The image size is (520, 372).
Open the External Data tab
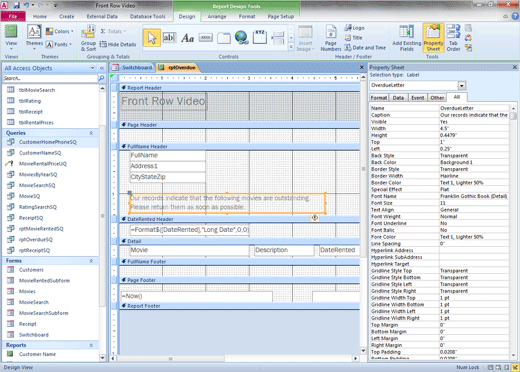(102, 16)
